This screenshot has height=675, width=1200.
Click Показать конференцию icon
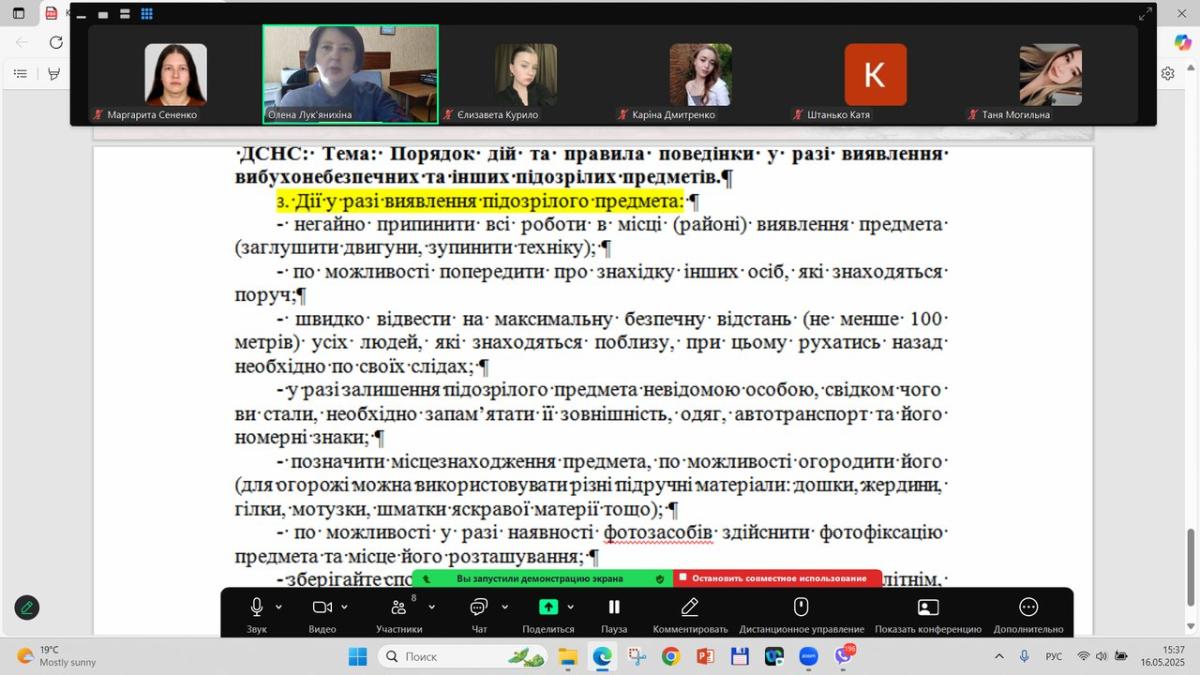click(928, 607)
